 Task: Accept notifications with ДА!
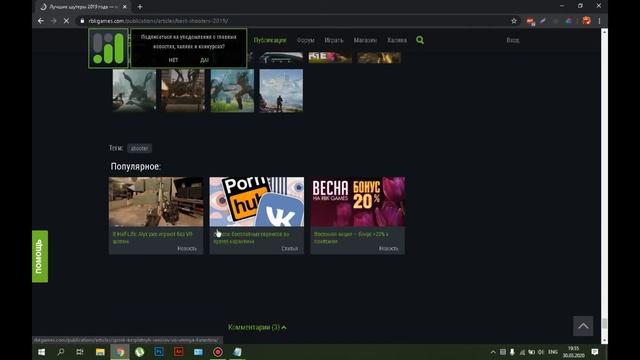[204, 60]
